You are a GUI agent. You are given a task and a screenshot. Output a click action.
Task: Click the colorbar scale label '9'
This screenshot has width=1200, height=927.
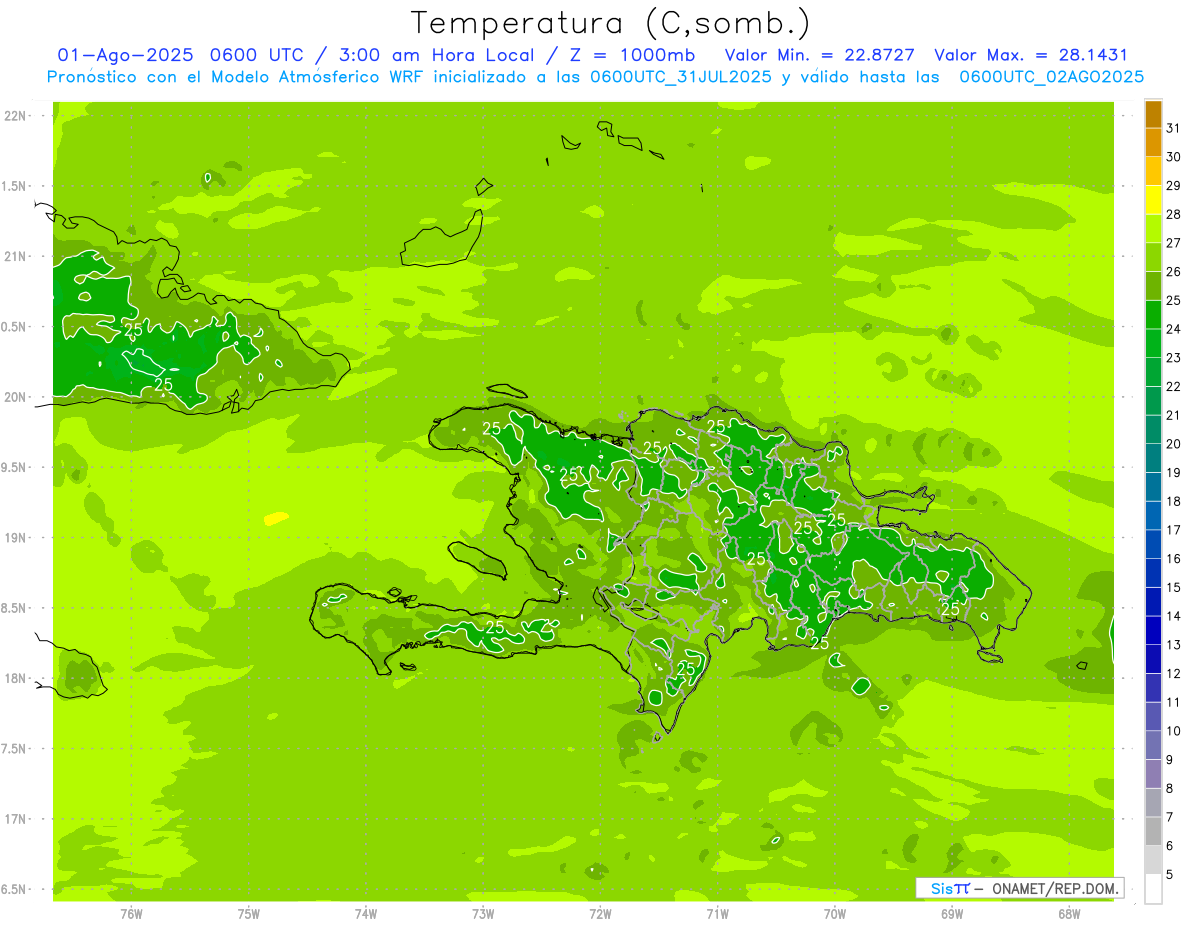1170,760
